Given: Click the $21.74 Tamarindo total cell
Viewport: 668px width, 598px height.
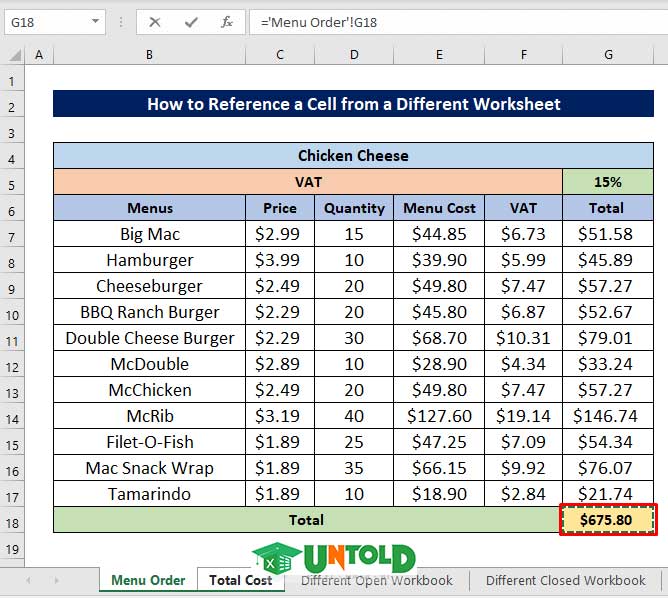Looking at the screenshot, I should point(608,494).
